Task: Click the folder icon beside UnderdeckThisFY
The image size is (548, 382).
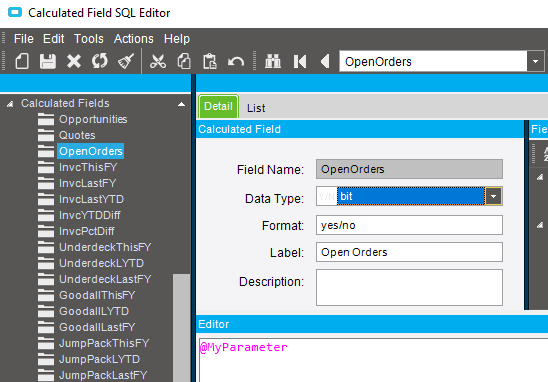Action: point(46,247)
